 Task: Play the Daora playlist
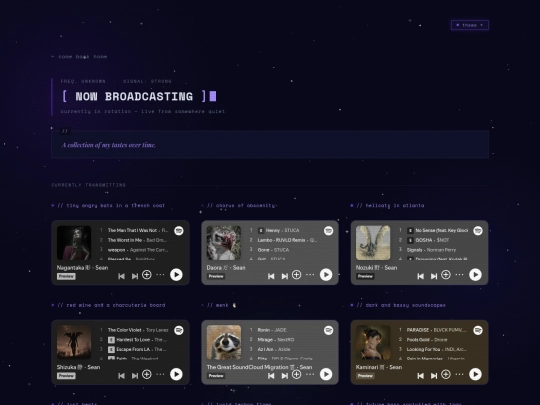(326, 275)
